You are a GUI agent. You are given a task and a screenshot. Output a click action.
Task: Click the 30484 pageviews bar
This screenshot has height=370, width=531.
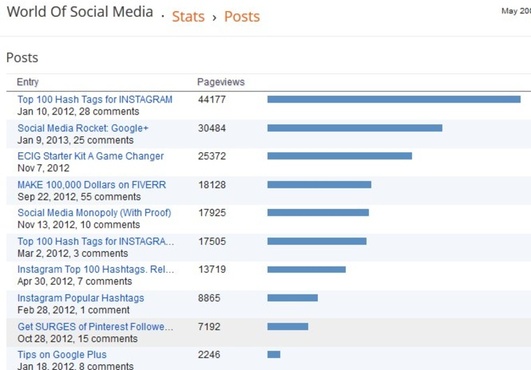[355, 128]
